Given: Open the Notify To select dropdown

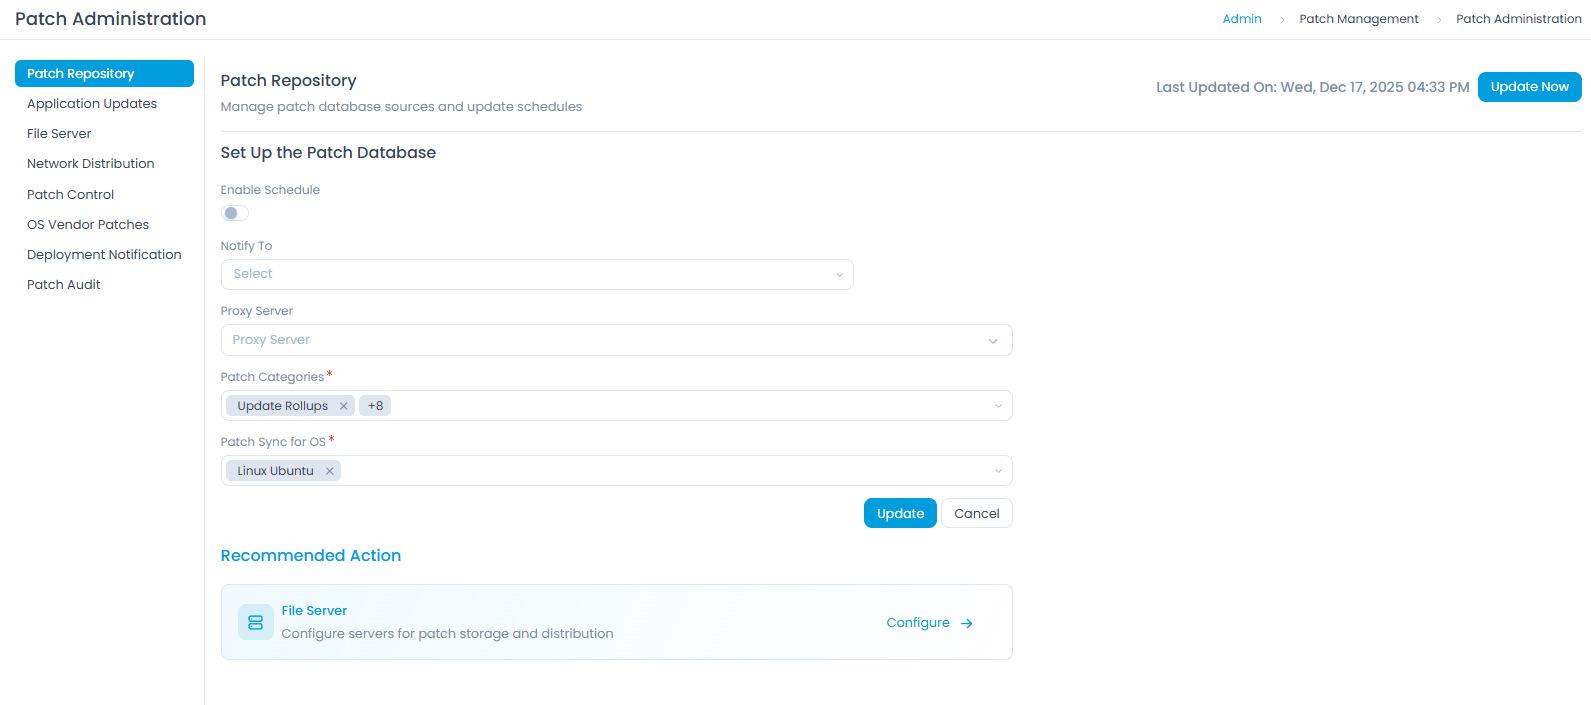Looking at the screenshot, I should (x=537, y=274).
